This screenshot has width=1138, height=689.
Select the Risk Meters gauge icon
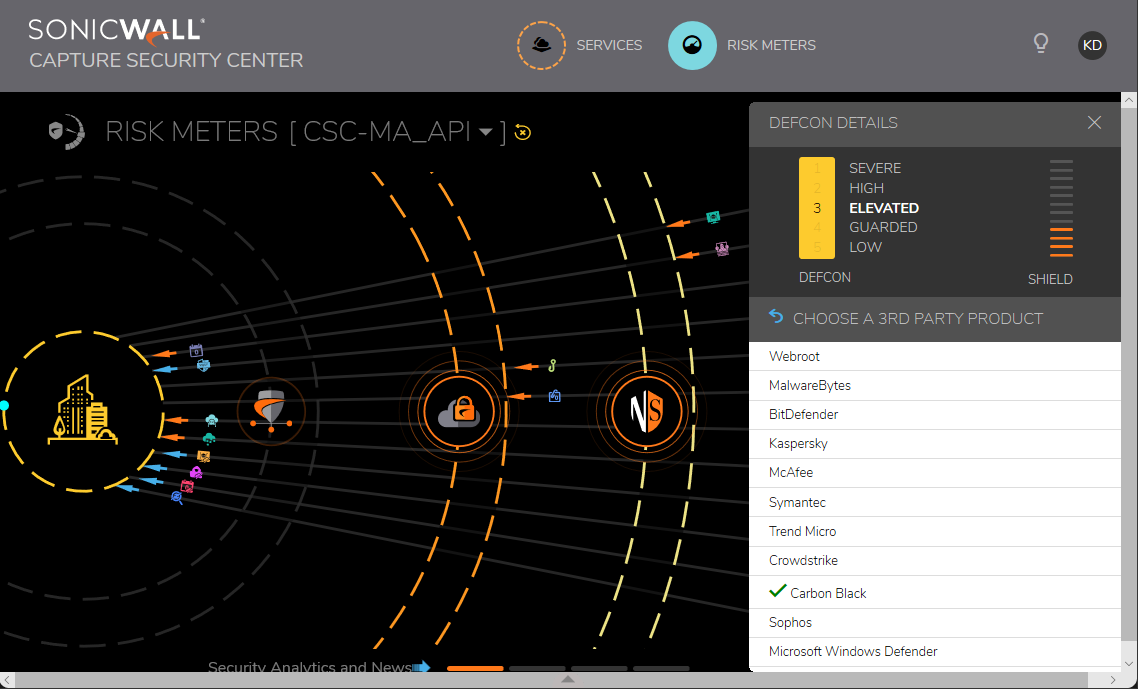692,45
